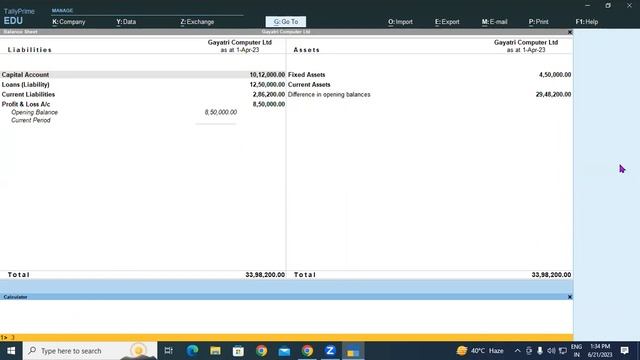Open the P: Print menu
The image size is (640, 360).
(x=538, y=22)
